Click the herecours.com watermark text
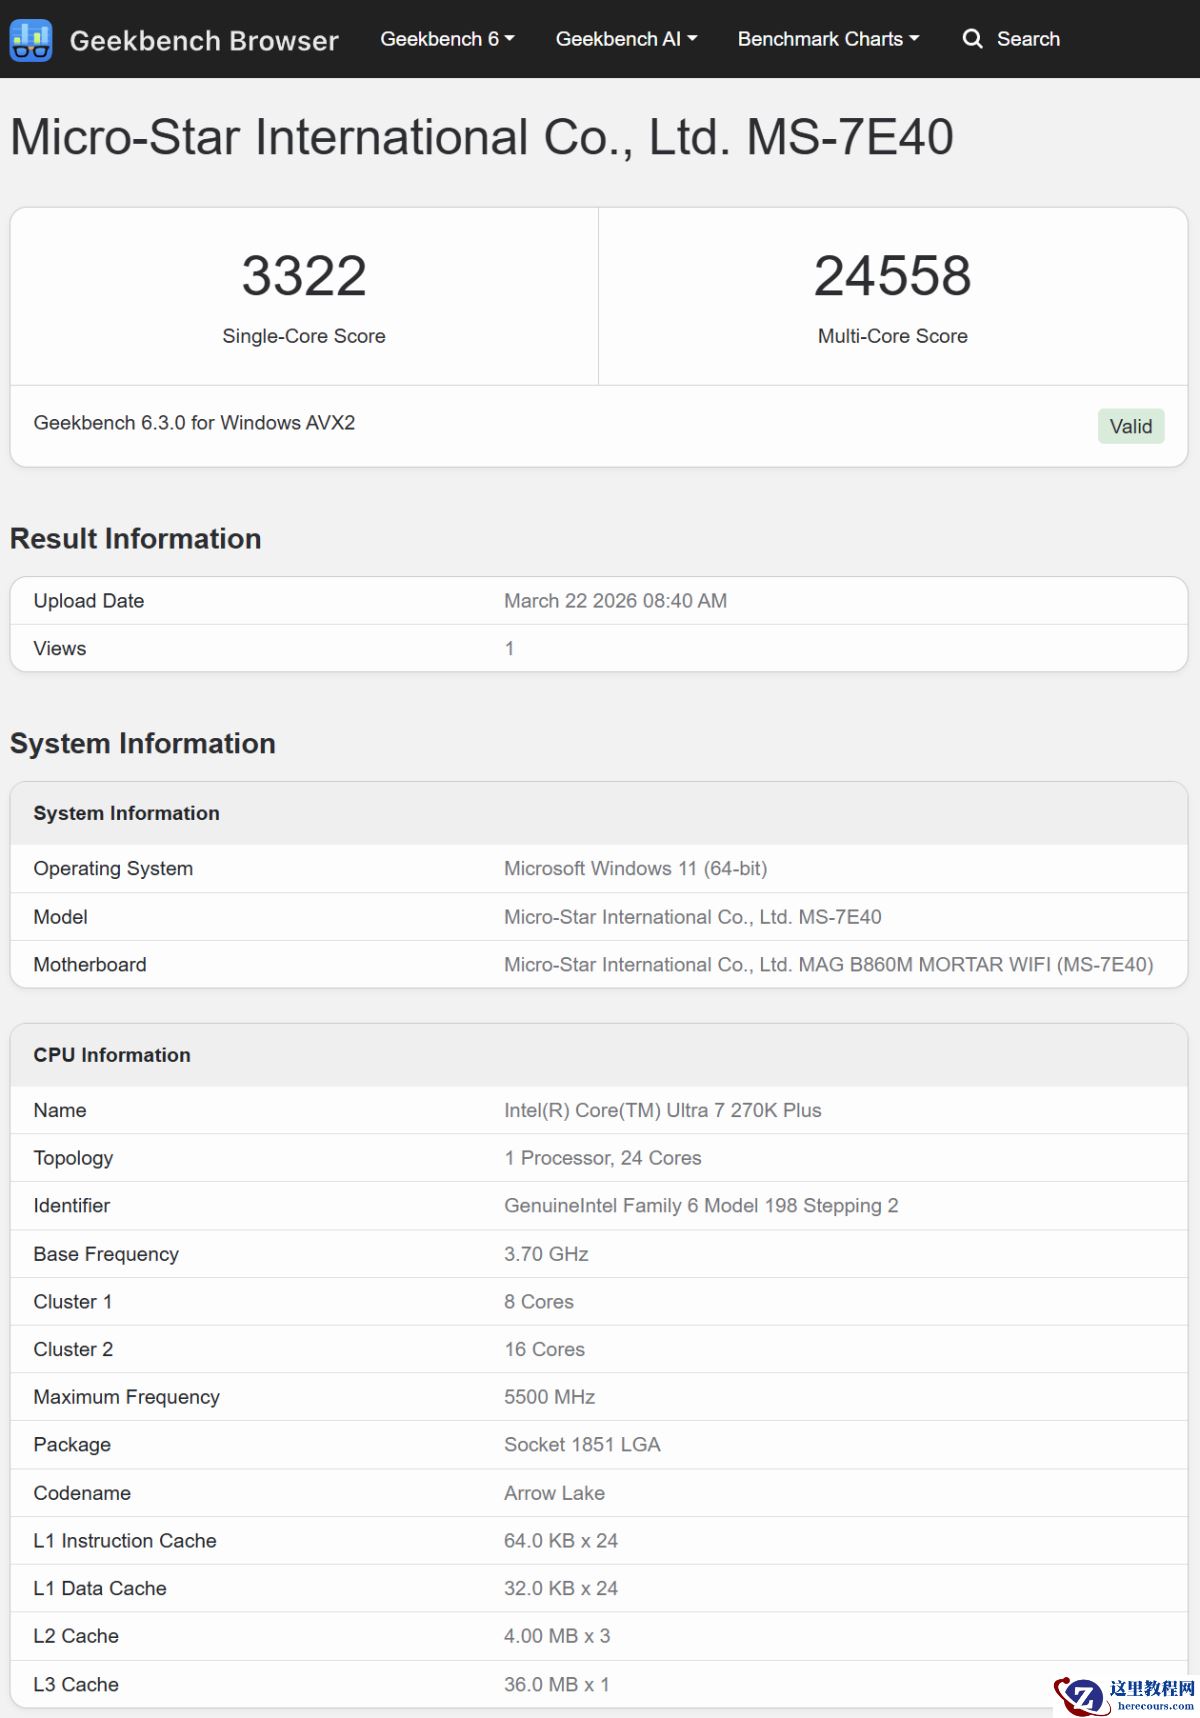This screenshot has width=1200, height=1718. (1155, 1706)
